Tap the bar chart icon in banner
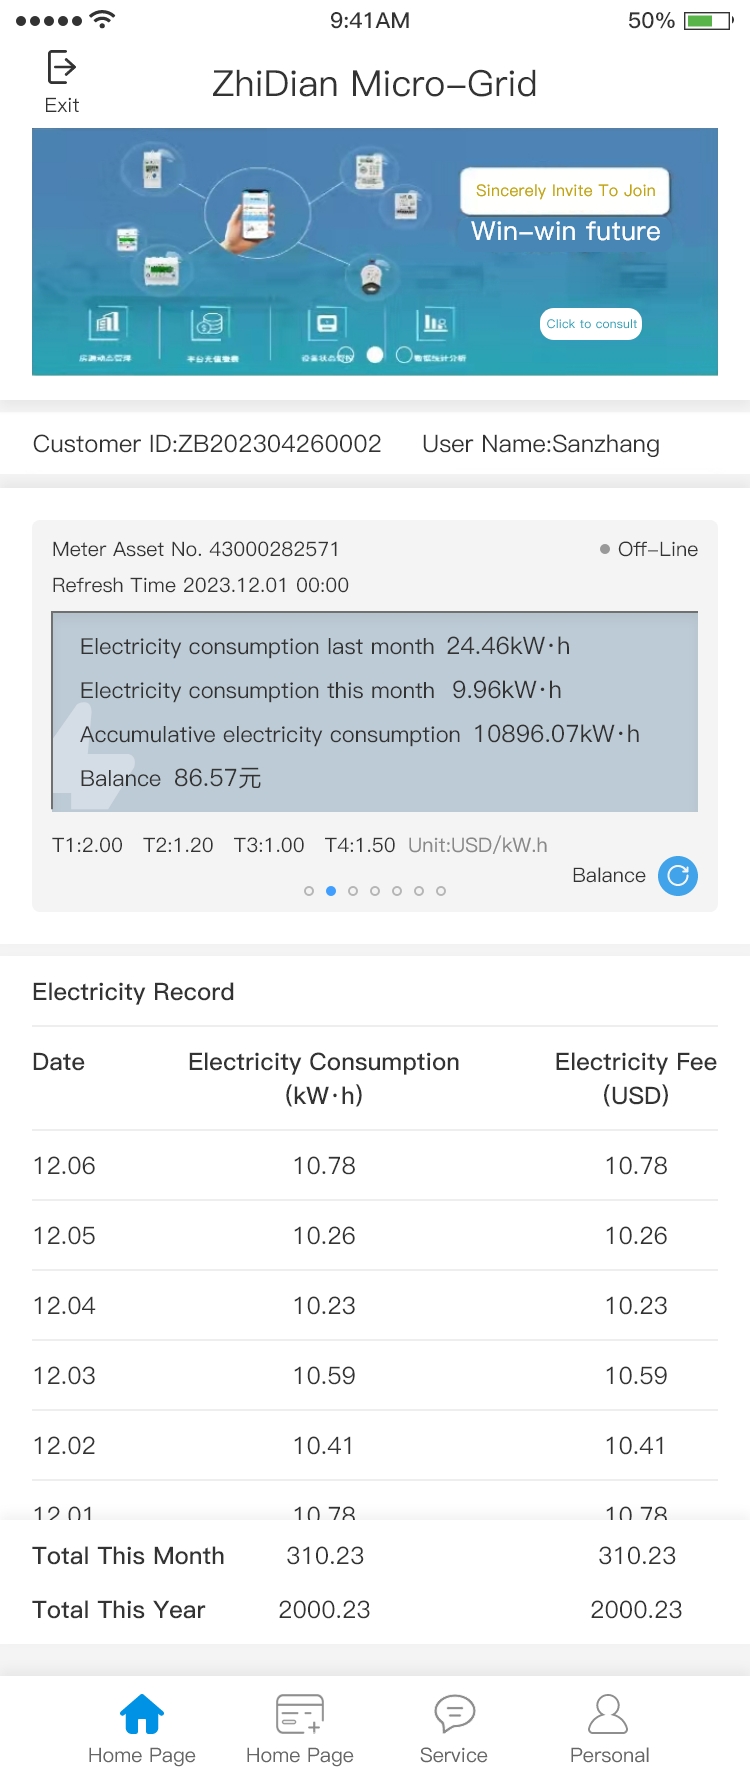The image size is (750, 1780). coord(107,323)
